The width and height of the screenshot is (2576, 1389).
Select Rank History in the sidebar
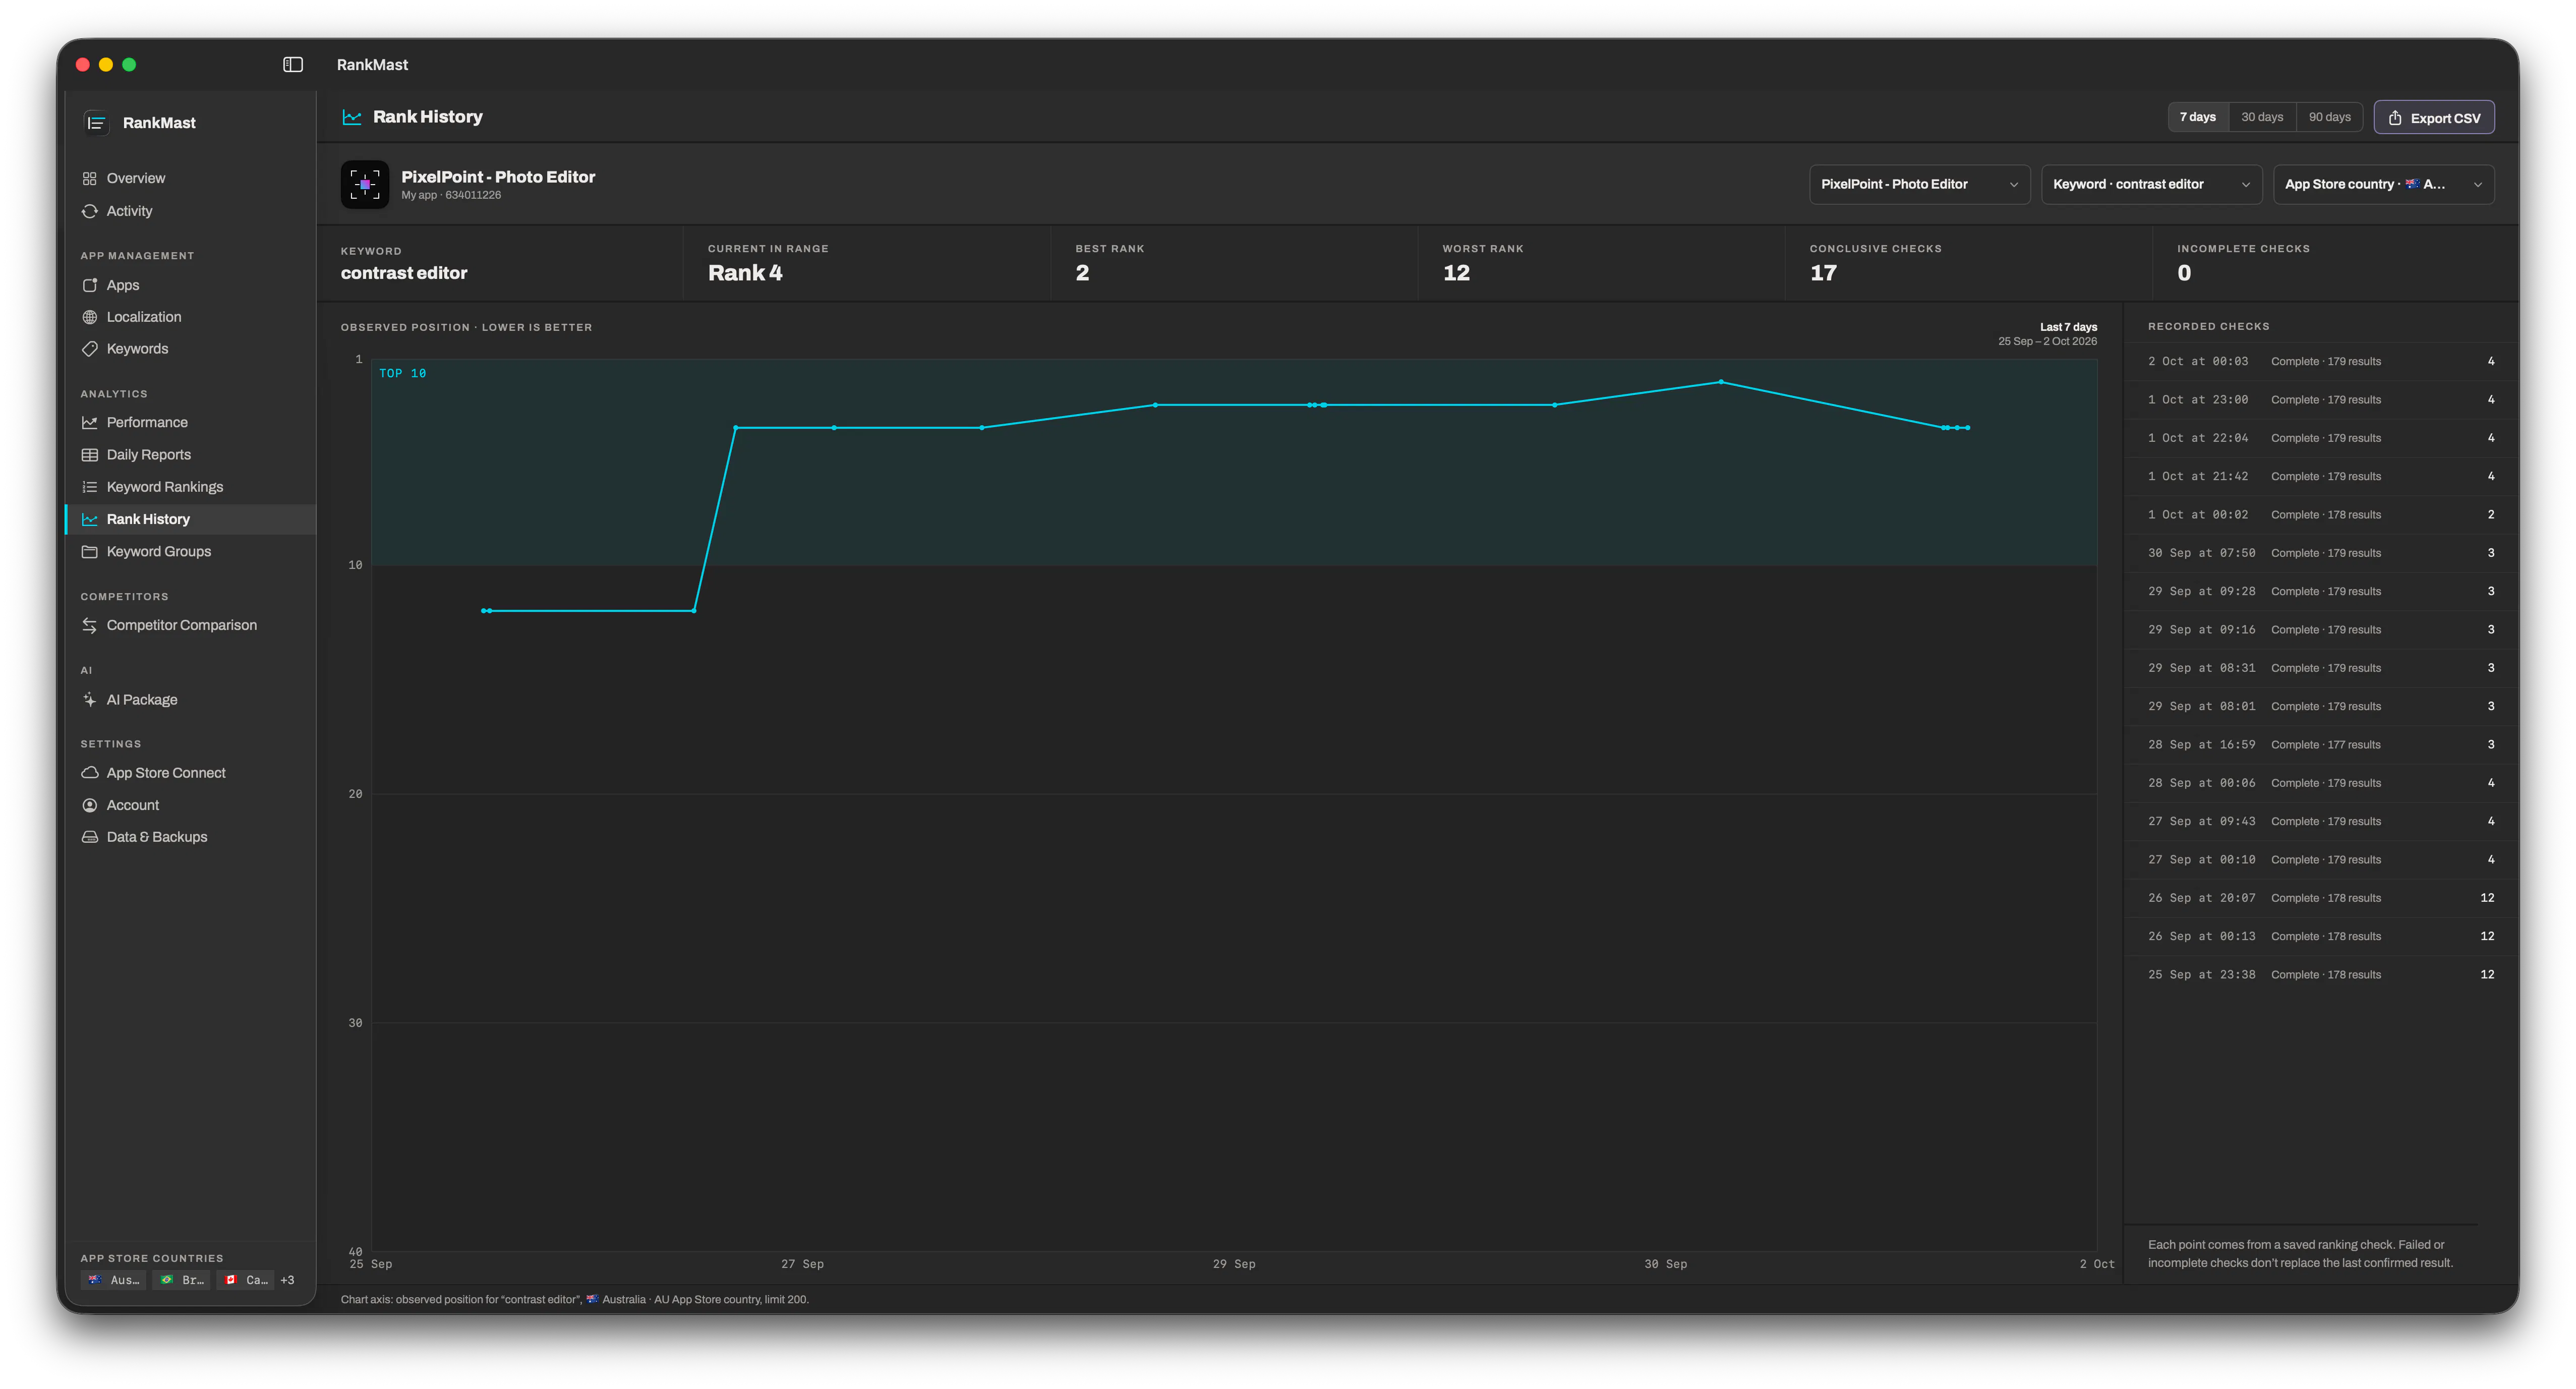(x=190, y=519)
